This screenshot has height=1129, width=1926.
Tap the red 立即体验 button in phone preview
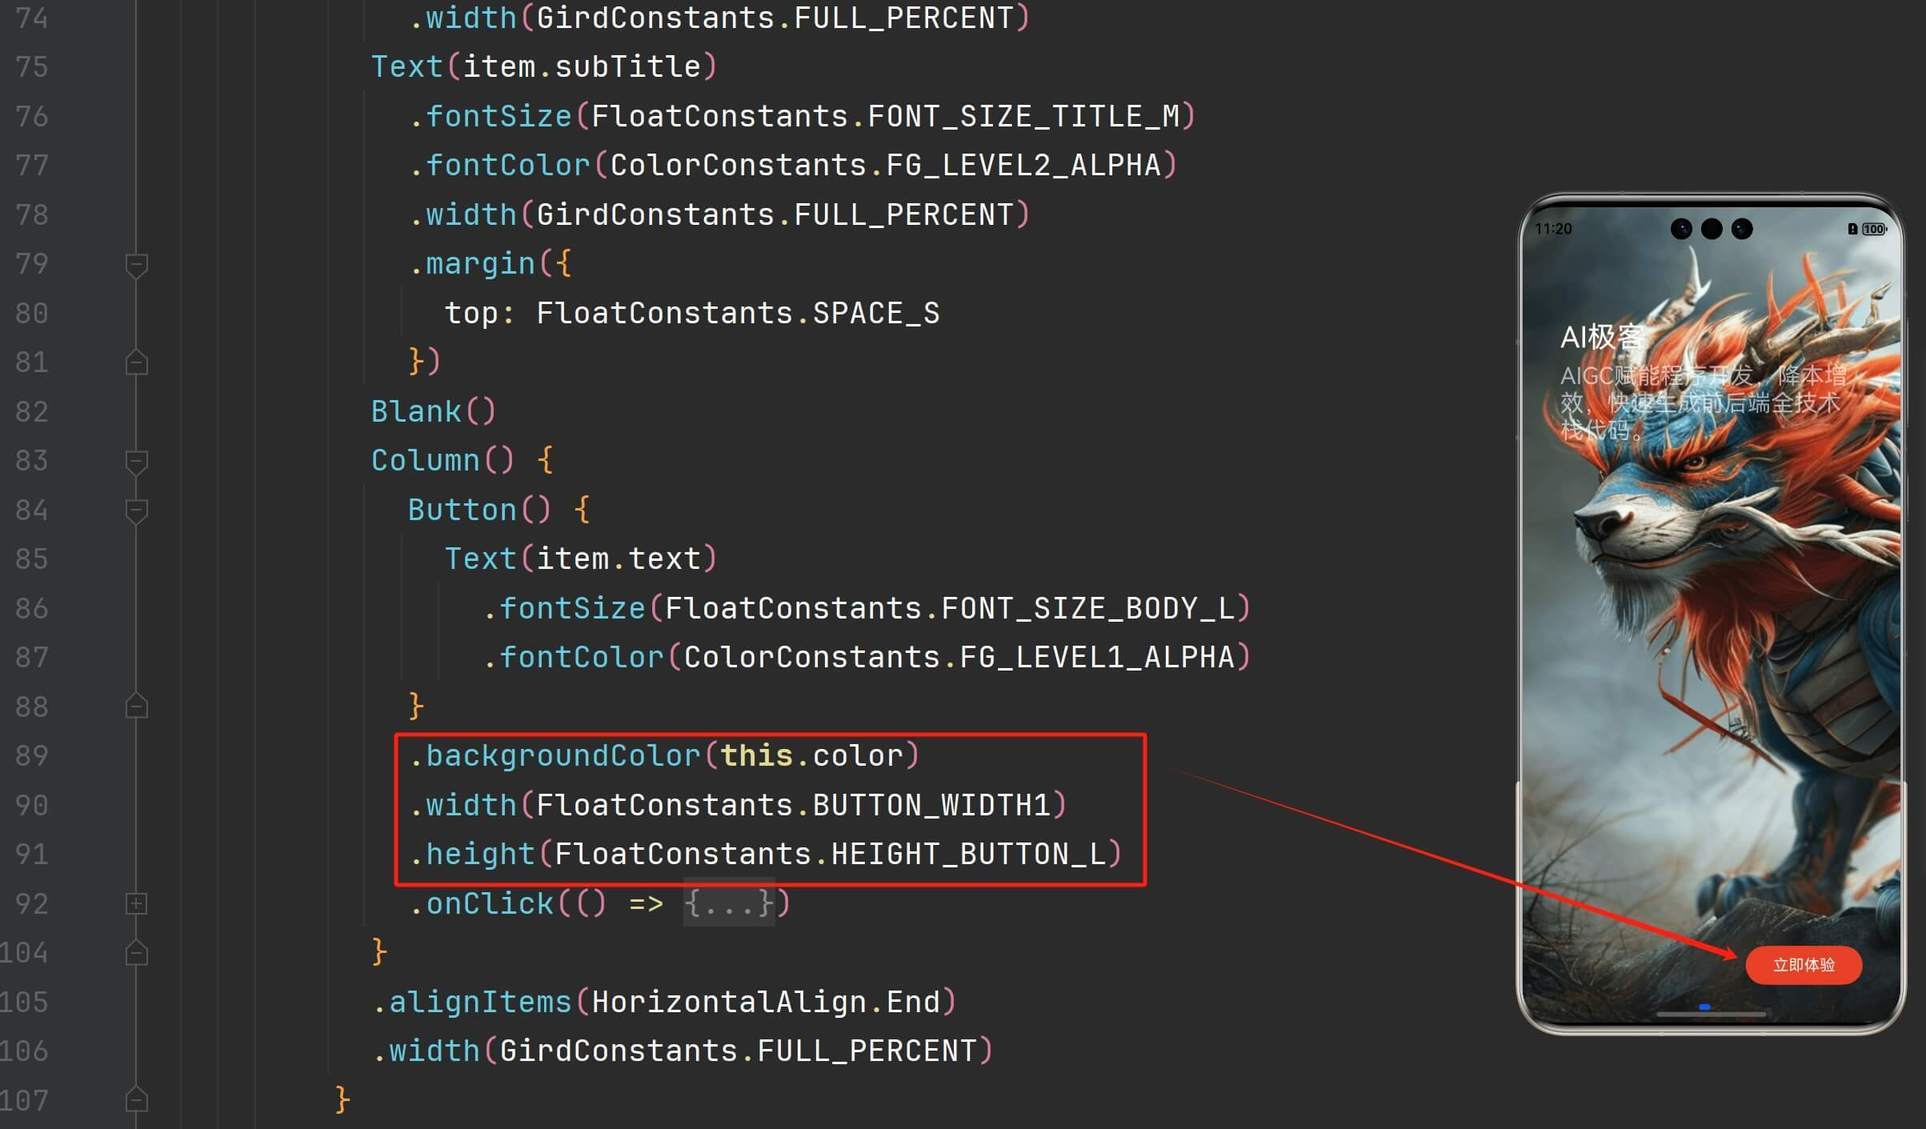click(x=1803, y=965)
